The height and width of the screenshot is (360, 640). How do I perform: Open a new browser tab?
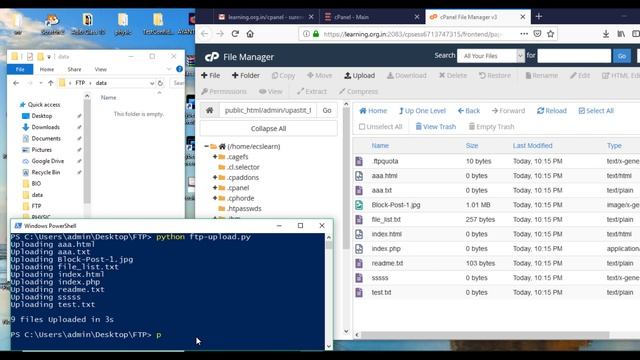(539, 16)
